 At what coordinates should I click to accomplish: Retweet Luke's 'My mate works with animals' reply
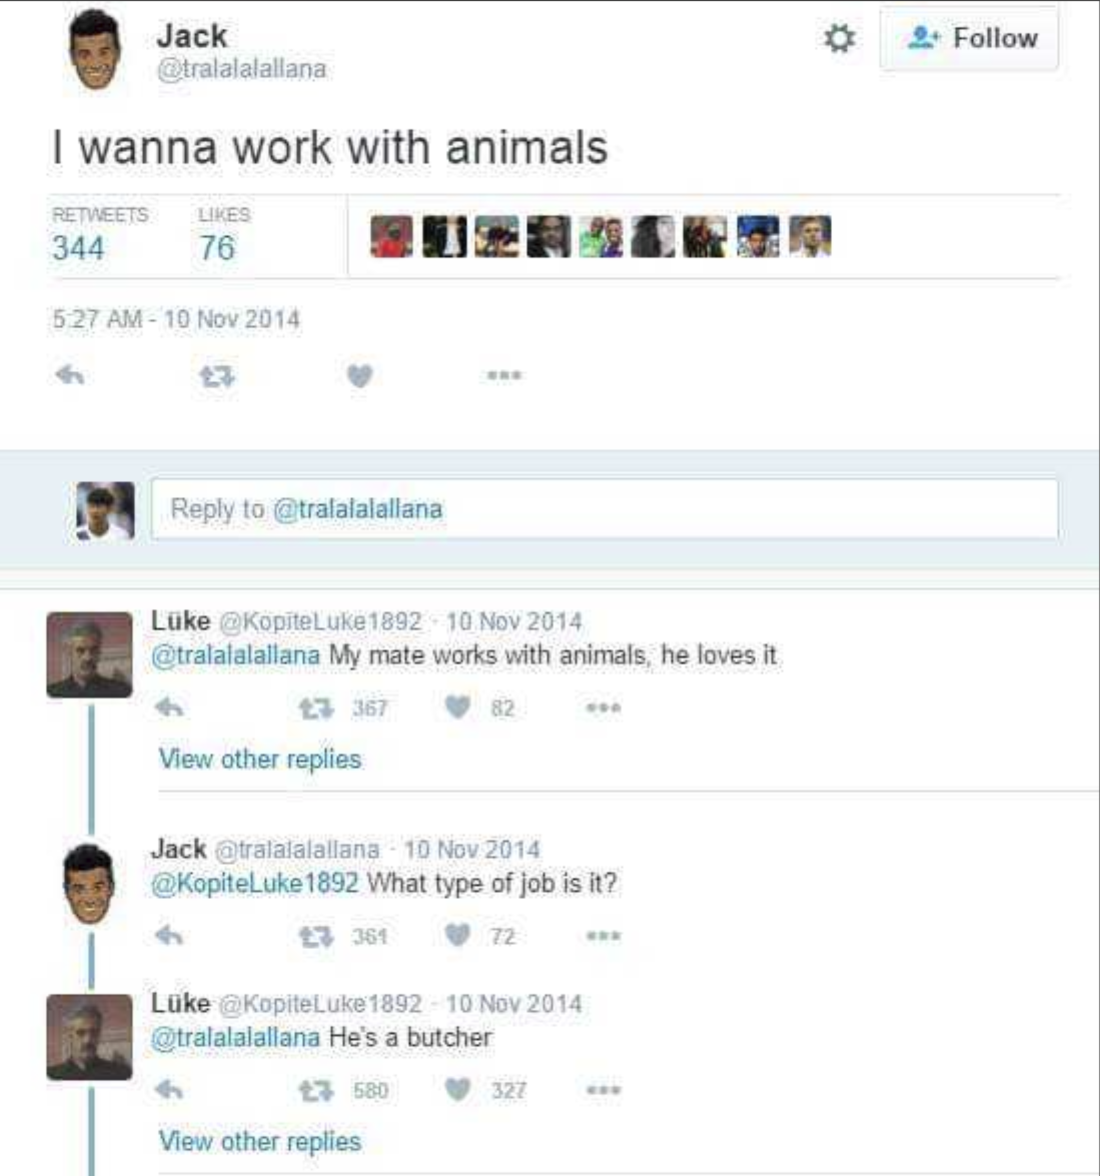pyautogui.click(x=315, y=708)
